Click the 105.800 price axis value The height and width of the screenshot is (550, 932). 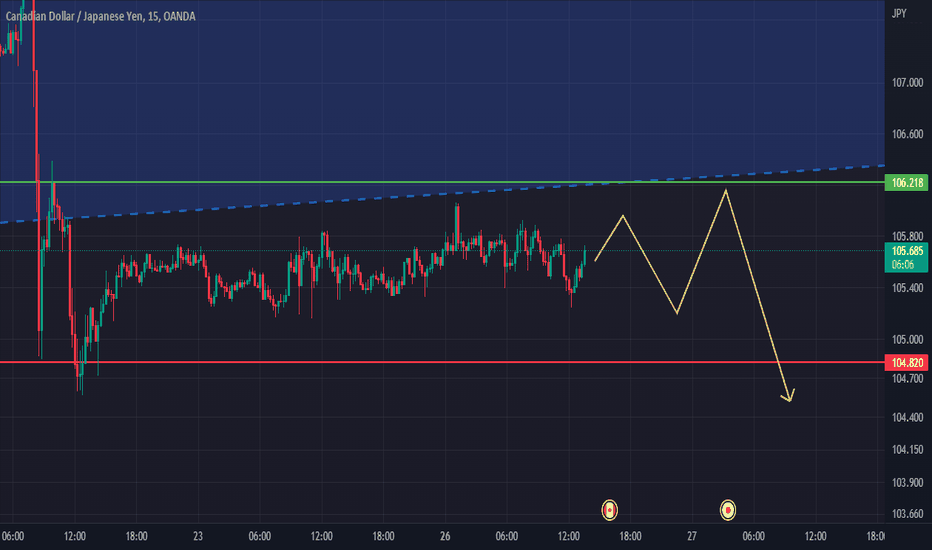coord(907,237)
